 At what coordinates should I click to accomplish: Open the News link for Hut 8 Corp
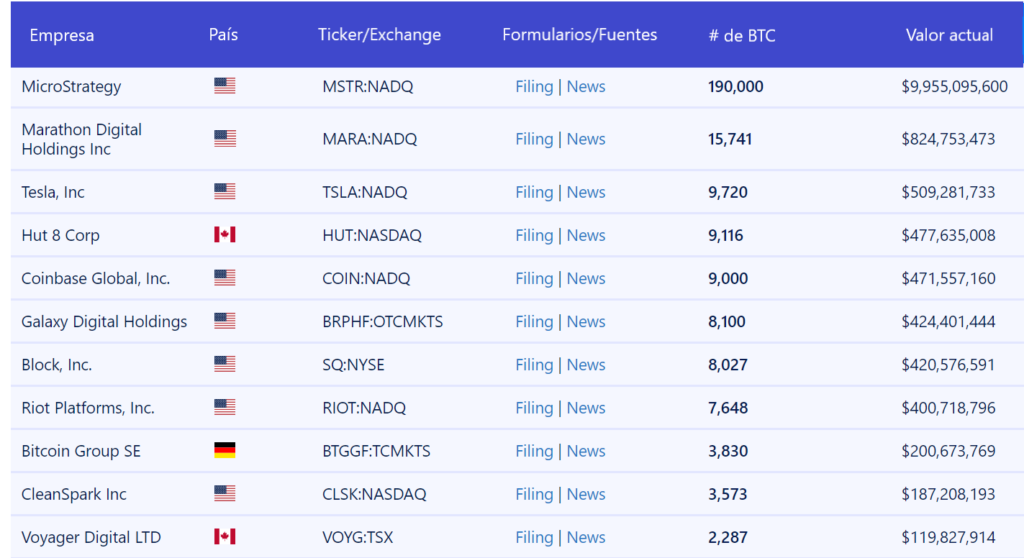click(586, 236)
